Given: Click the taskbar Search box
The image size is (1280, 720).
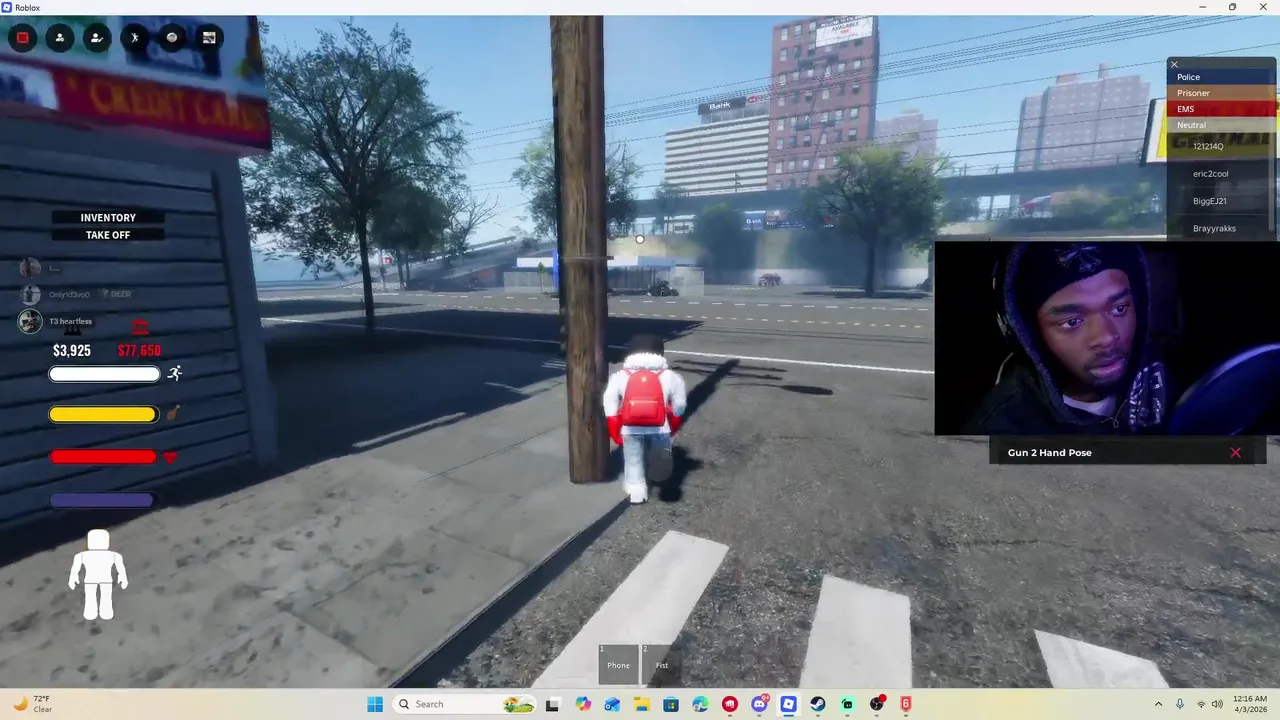Looking at the screenshot, I should (465, 704).
